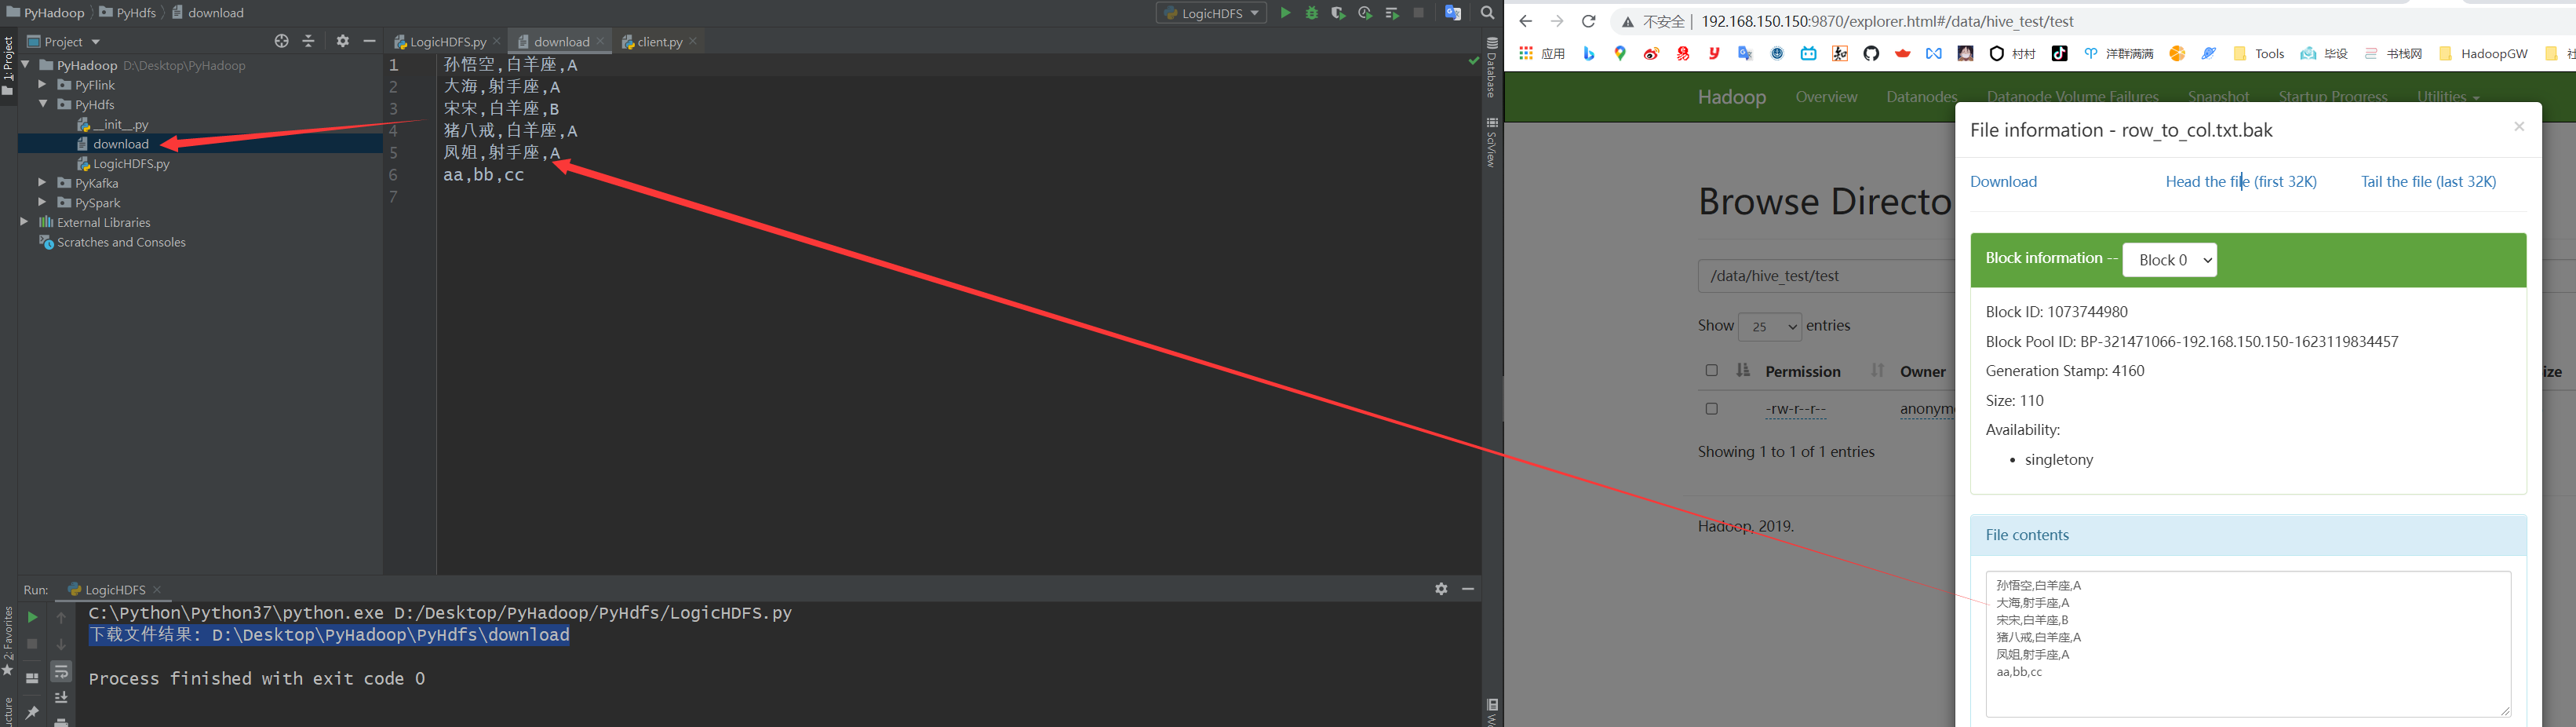The width and height of the screenshot is (2576, 727).
Task: Click the restore layout icon in Run panel
Action: click(x=32, y=678)
